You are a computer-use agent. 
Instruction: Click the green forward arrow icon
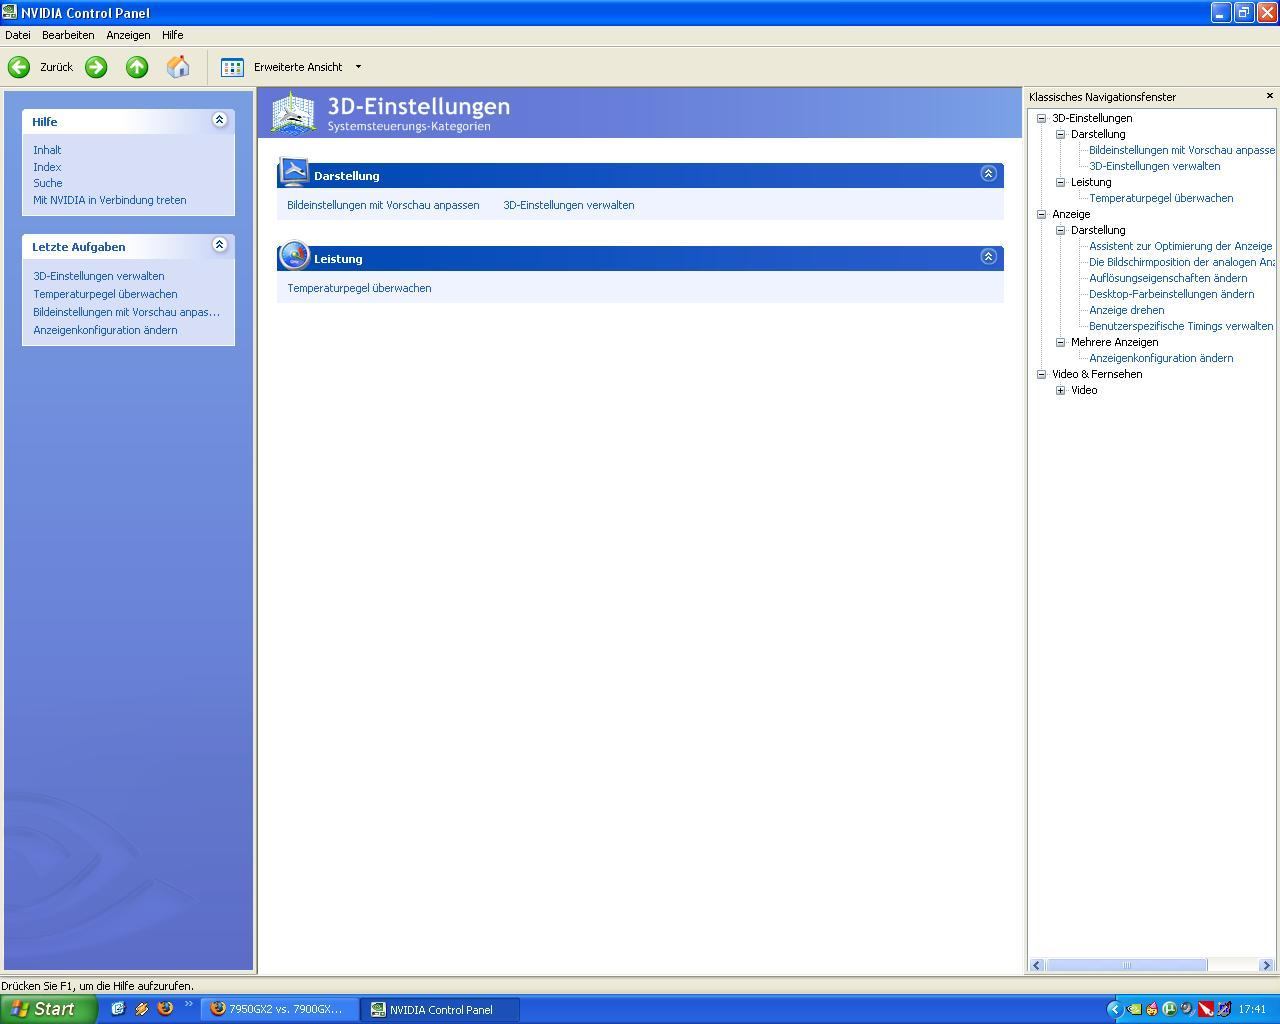pyautogui.click(x=96, y=67)
